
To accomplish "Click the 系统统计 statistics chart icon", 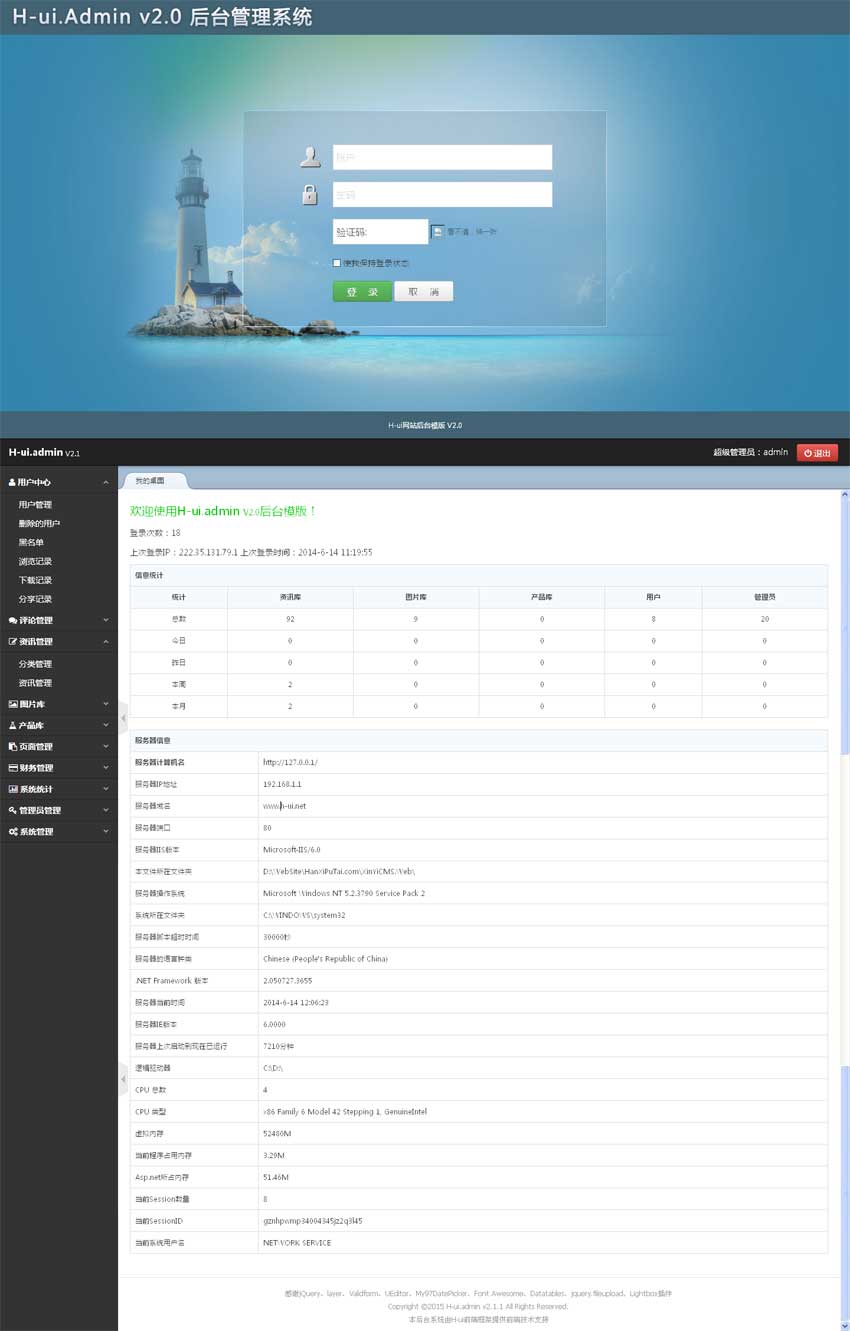I will (x=12, y=787).
